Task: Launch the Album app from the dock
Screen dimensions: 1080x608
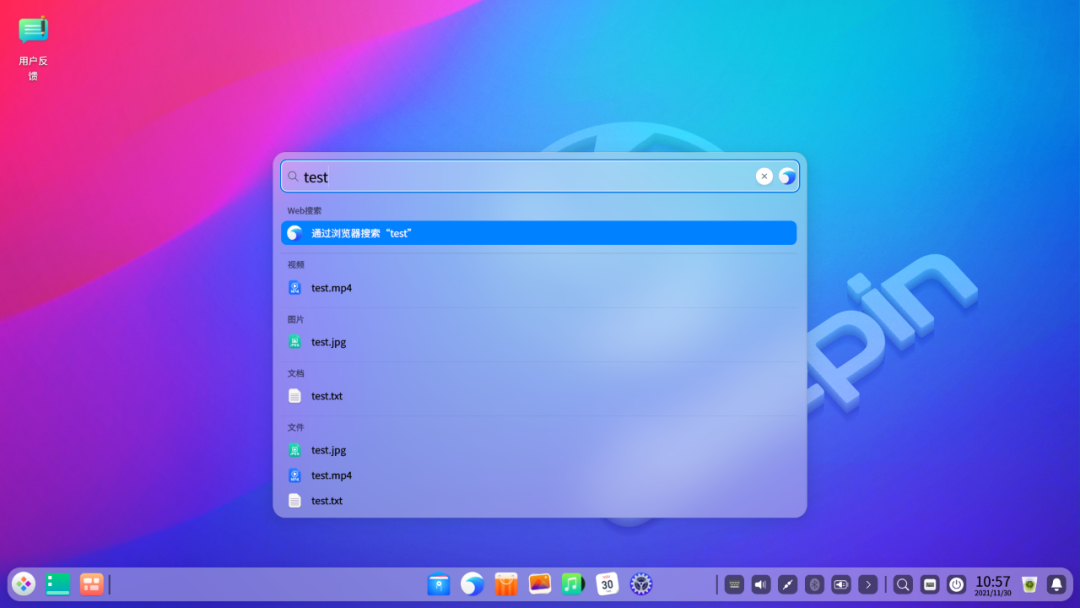Action: (540, 584)
